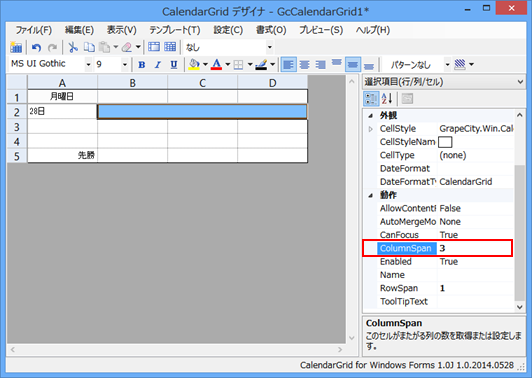The image size is (532, 378).
Task: Open the eraser clear options dropdown
Action: [138, 47]
